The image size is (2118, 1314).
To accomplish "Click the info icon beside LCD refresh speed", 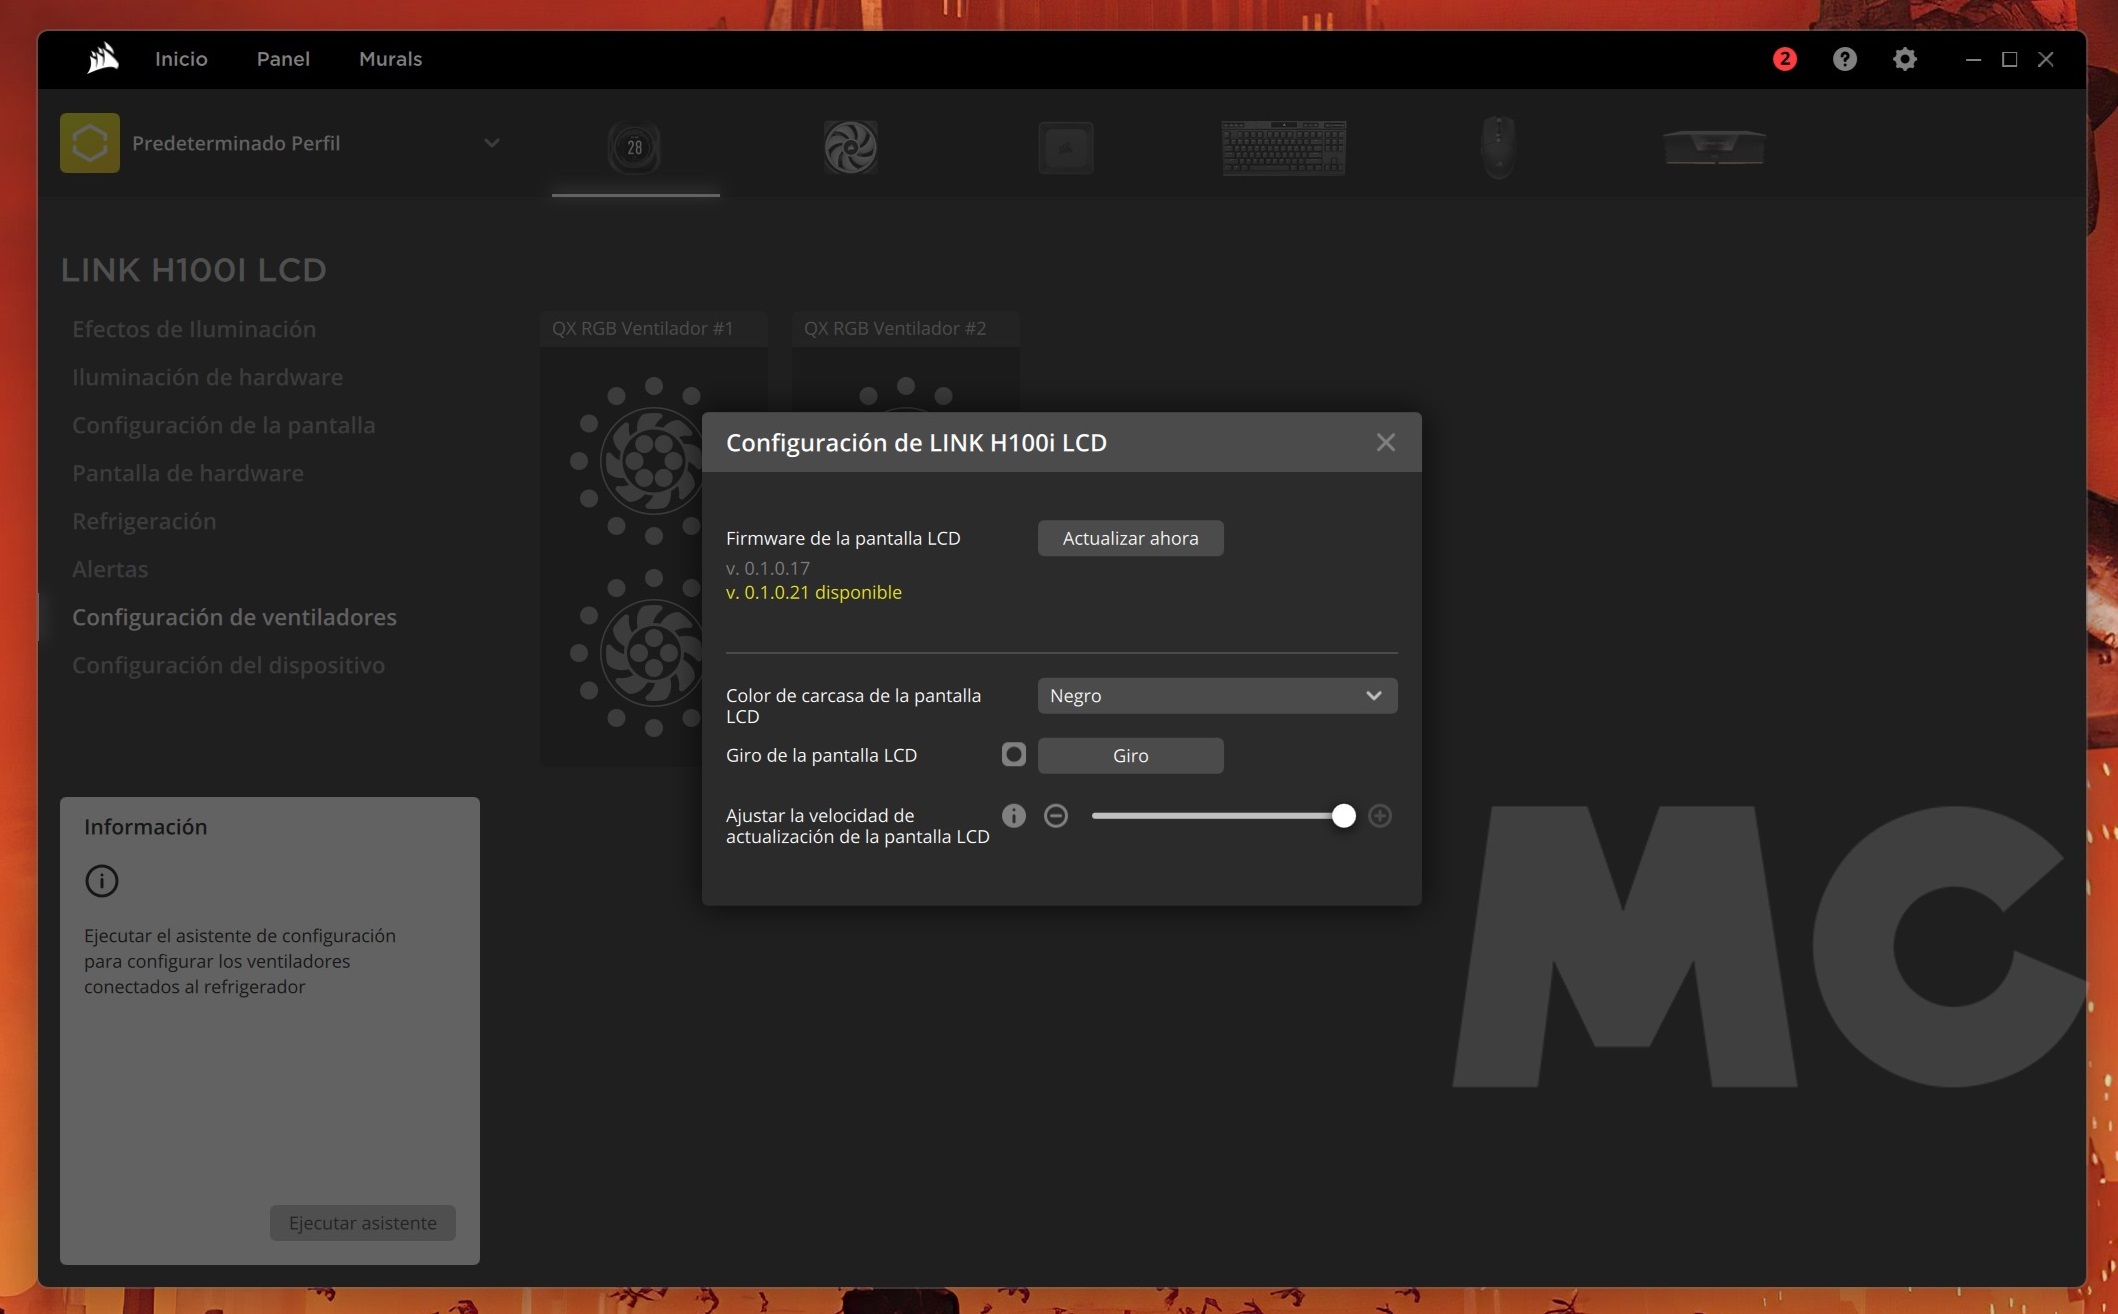I will click(1013, 816).
